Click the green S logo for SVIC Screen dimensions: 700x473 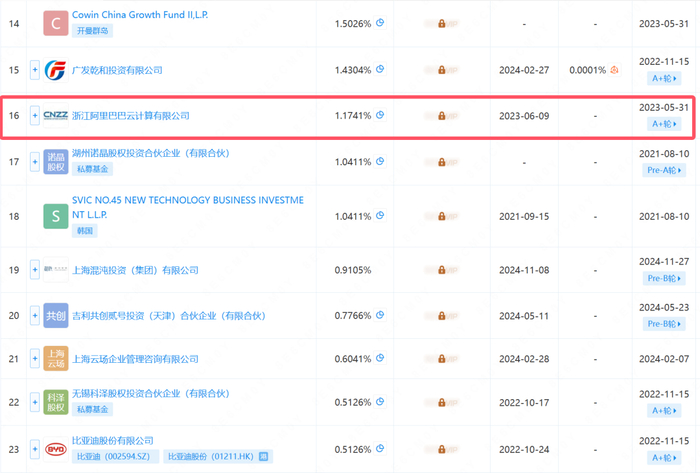click(56, 216)
